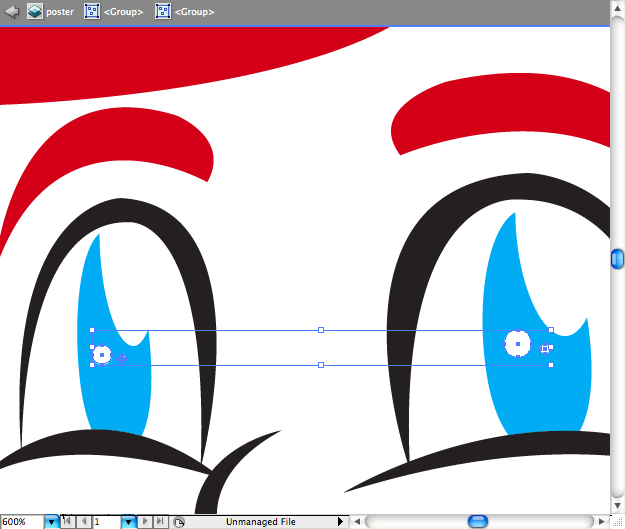Click the horizontal scrollbar thumb
The image size is (625, 529).
point(478,521)
